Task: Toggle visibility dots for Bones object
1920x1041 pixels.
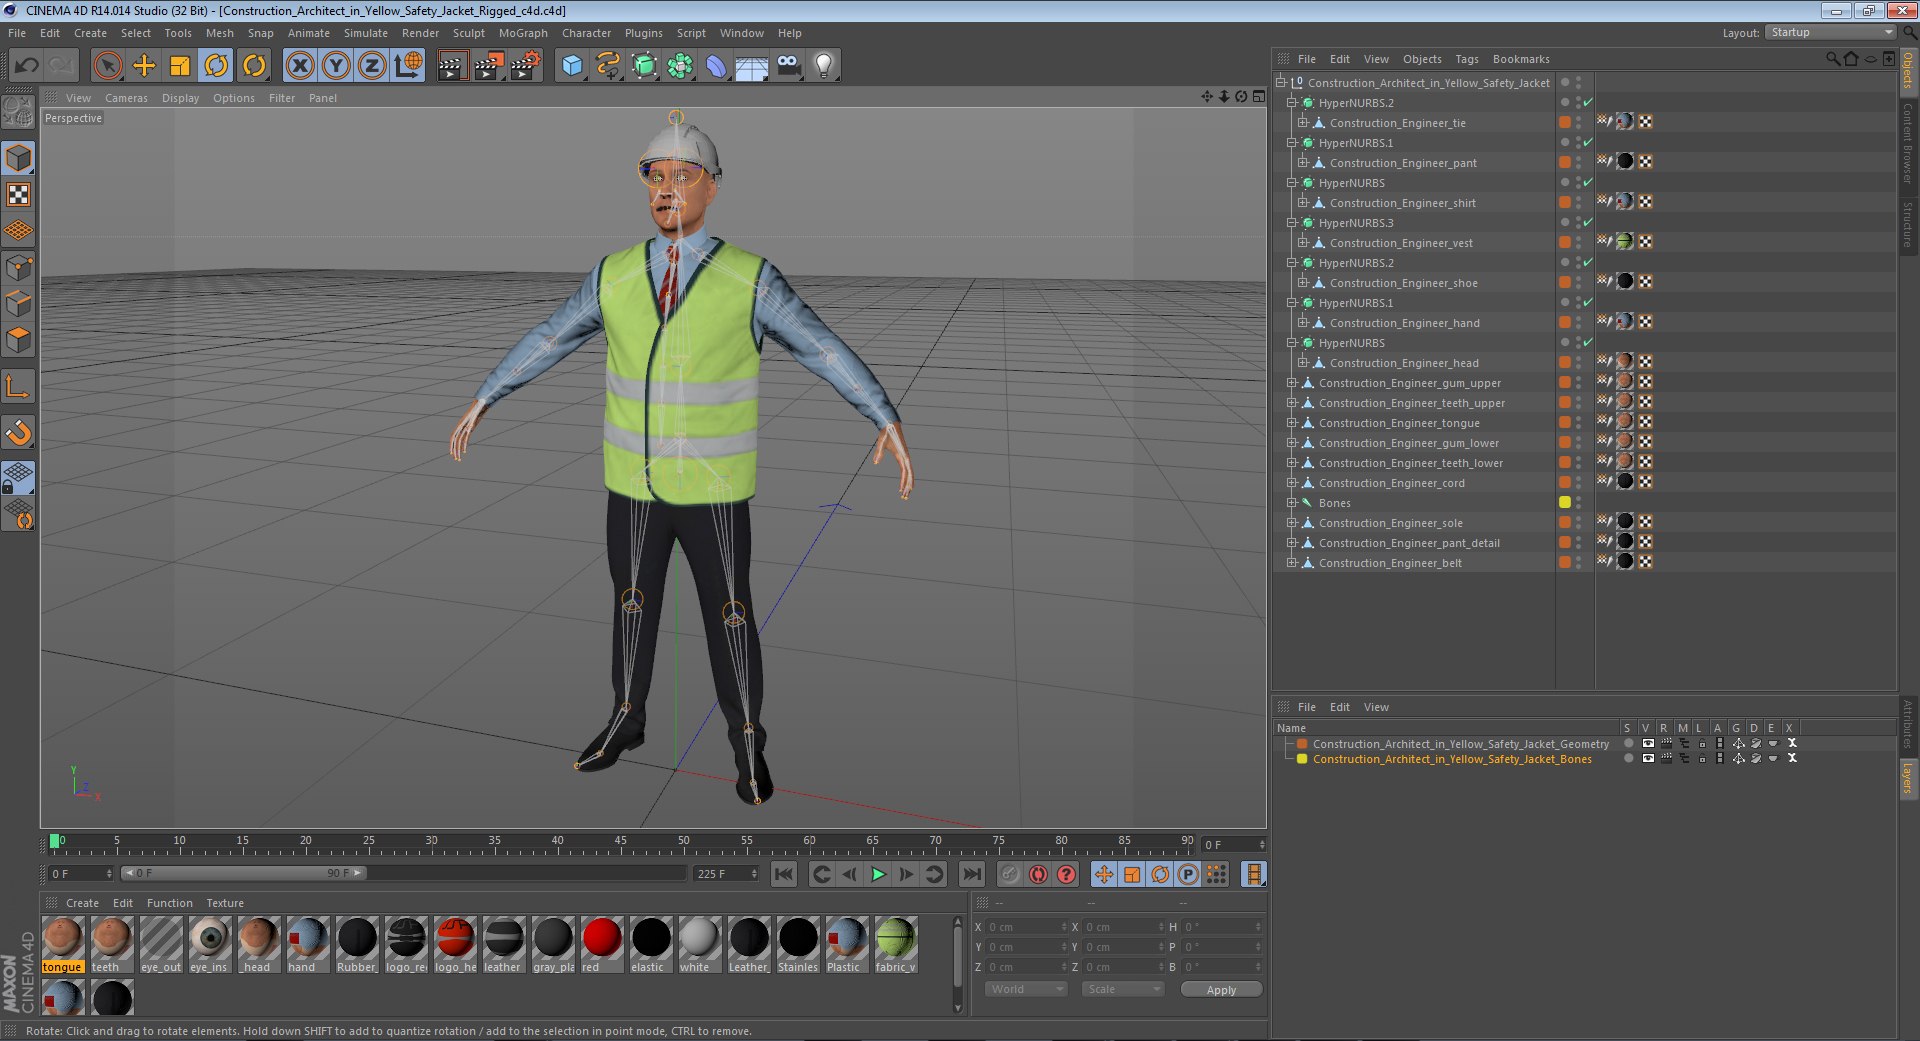Action: pyautogui.click(x=1579, y=503)
